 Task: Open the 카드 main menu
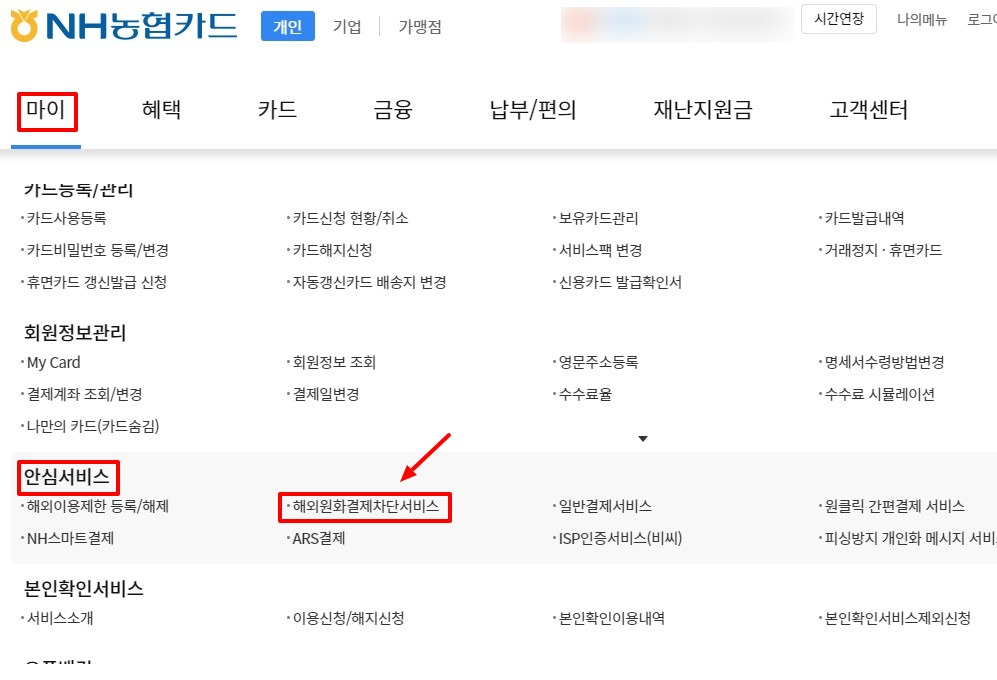point(277,109)
